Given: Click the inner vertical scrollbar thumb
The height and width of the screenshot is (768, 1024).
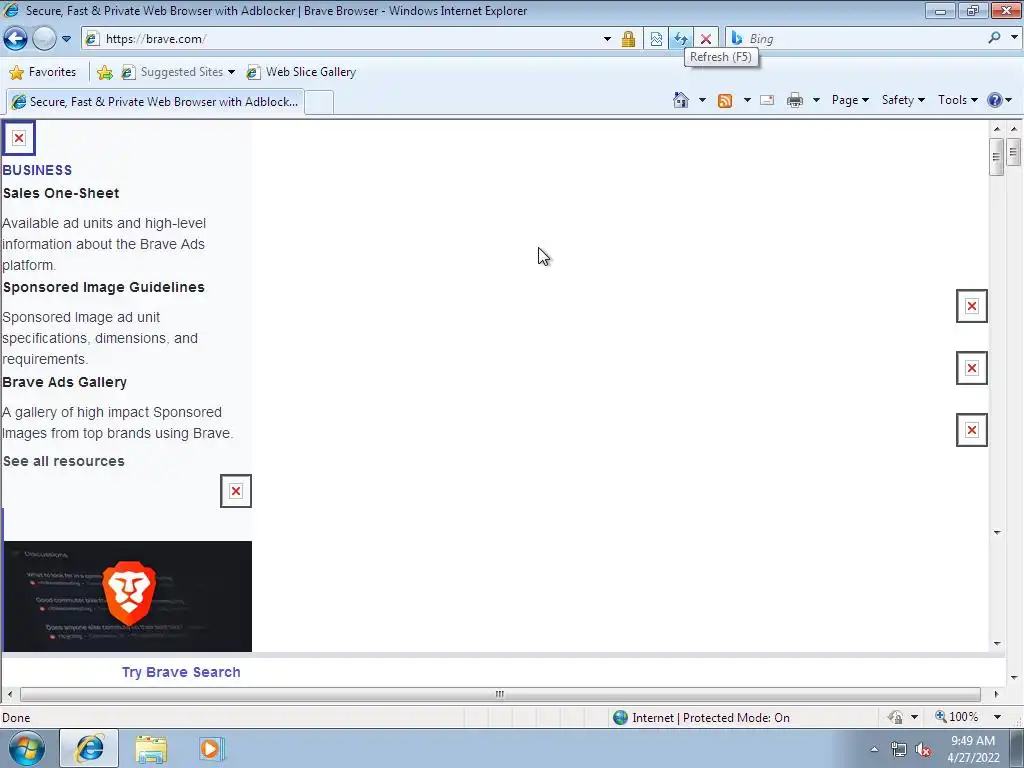Looking at the screenshot, I should point(997,157).
